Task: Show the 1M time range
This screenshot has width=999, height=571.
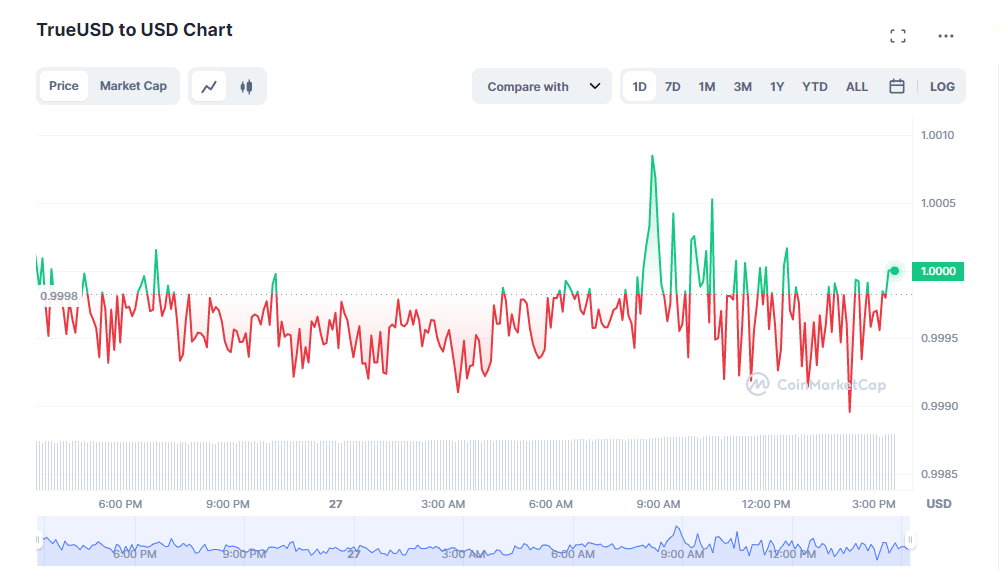Action: coord(707,87)
